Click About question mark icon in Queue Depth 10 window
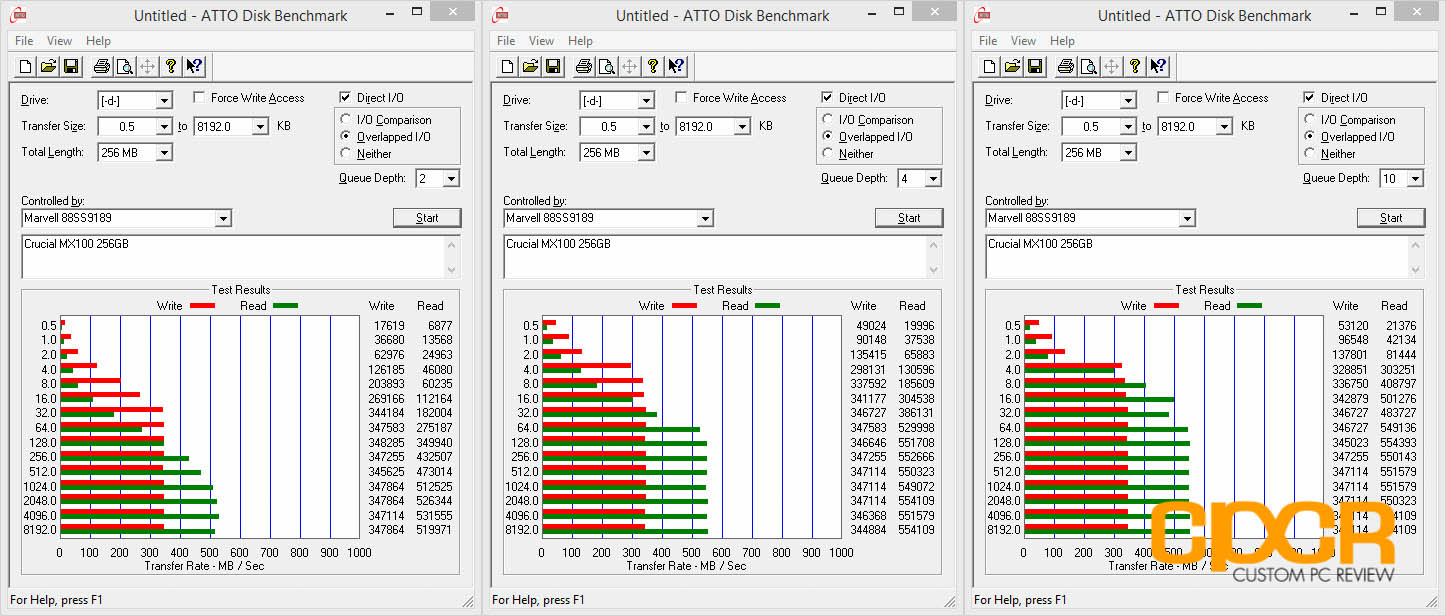The width and height of the screenshot is (1446, 616). point(1135,67)
